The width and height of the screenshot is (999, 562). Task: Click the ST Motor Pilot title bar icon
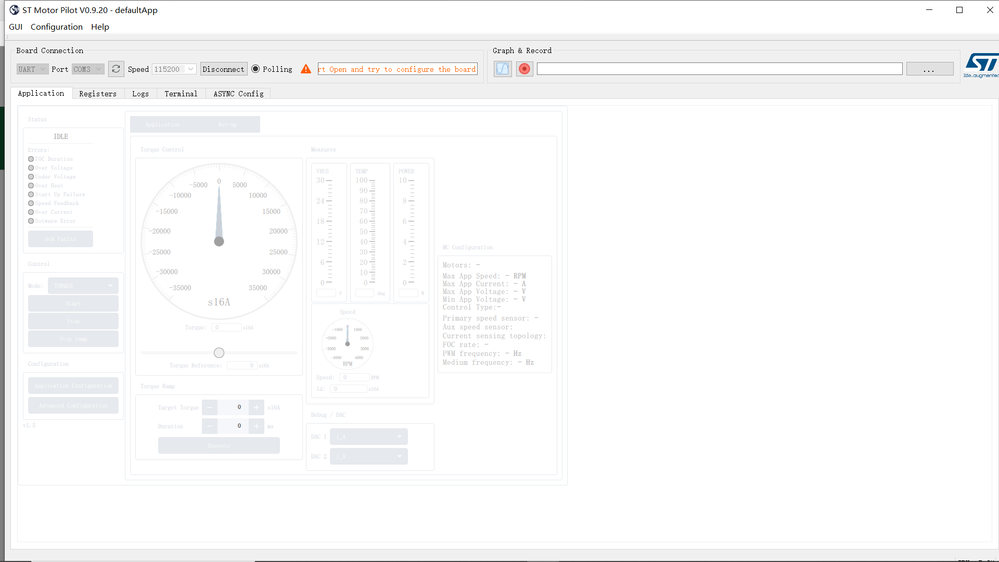coord(14,10)
